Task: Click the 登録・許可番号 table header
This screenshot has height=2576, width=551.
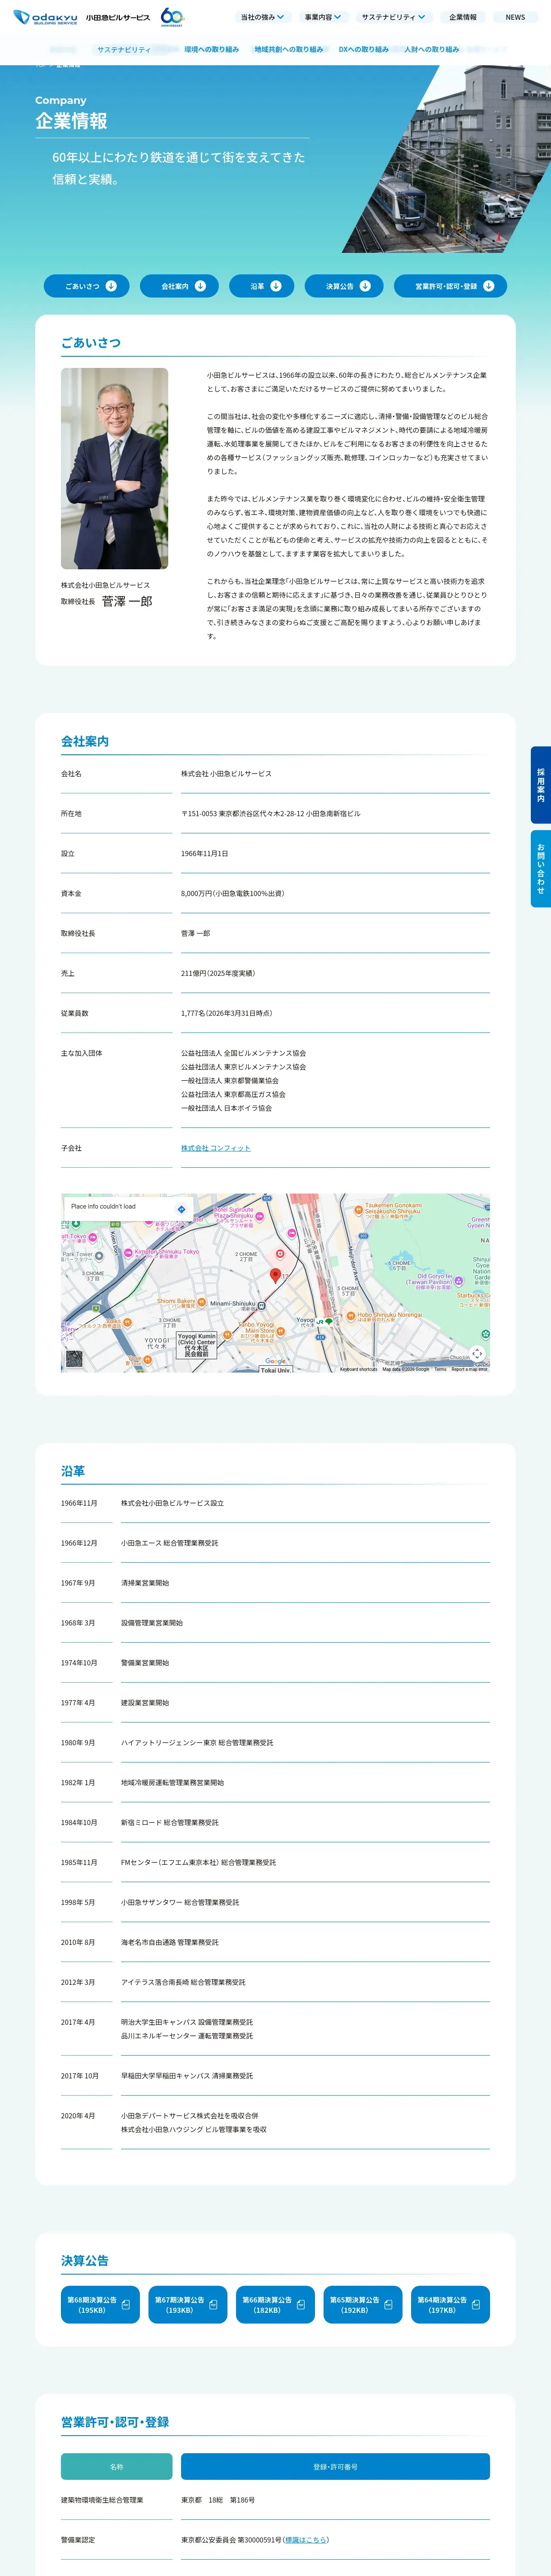Action: pos(335,2467)
